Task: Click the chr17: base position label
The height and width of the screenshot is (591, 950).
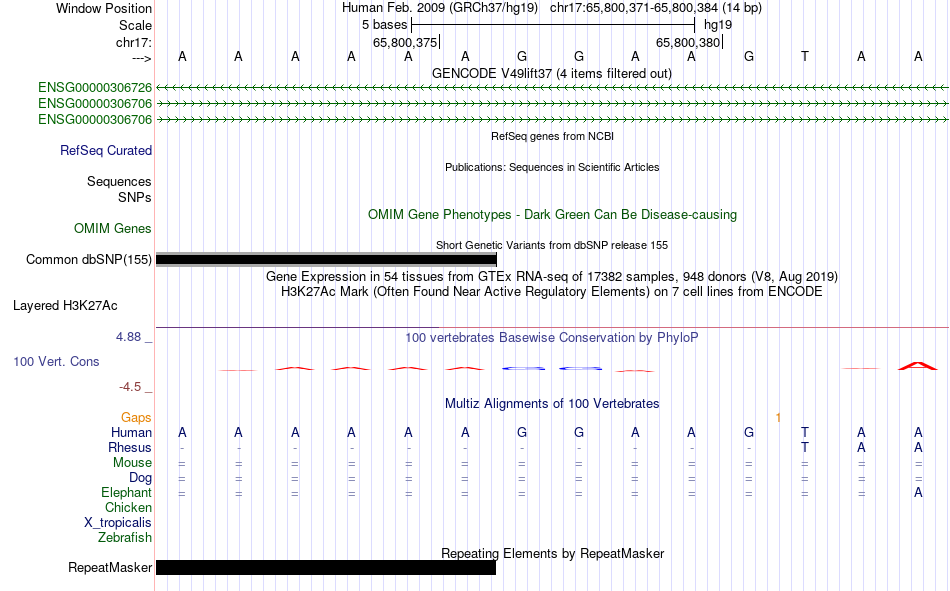Action: 134,42
